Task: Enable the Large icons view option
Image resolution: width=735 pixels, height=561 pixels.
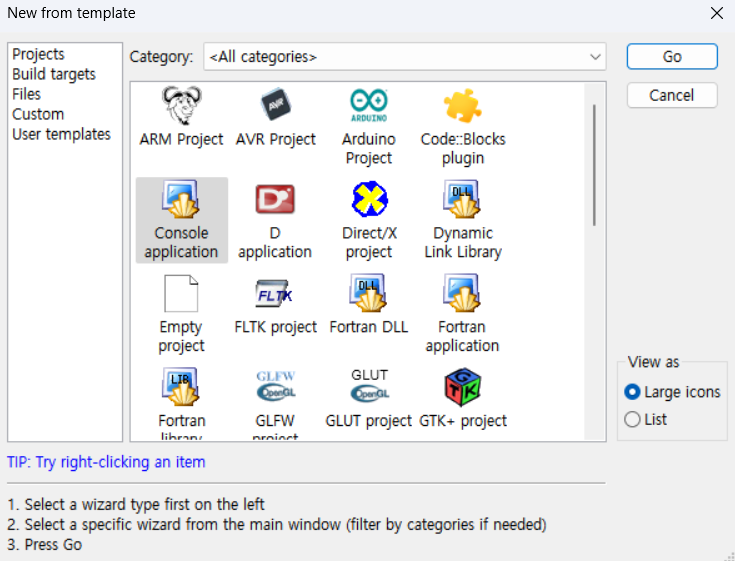Action: tap(672, 392)
